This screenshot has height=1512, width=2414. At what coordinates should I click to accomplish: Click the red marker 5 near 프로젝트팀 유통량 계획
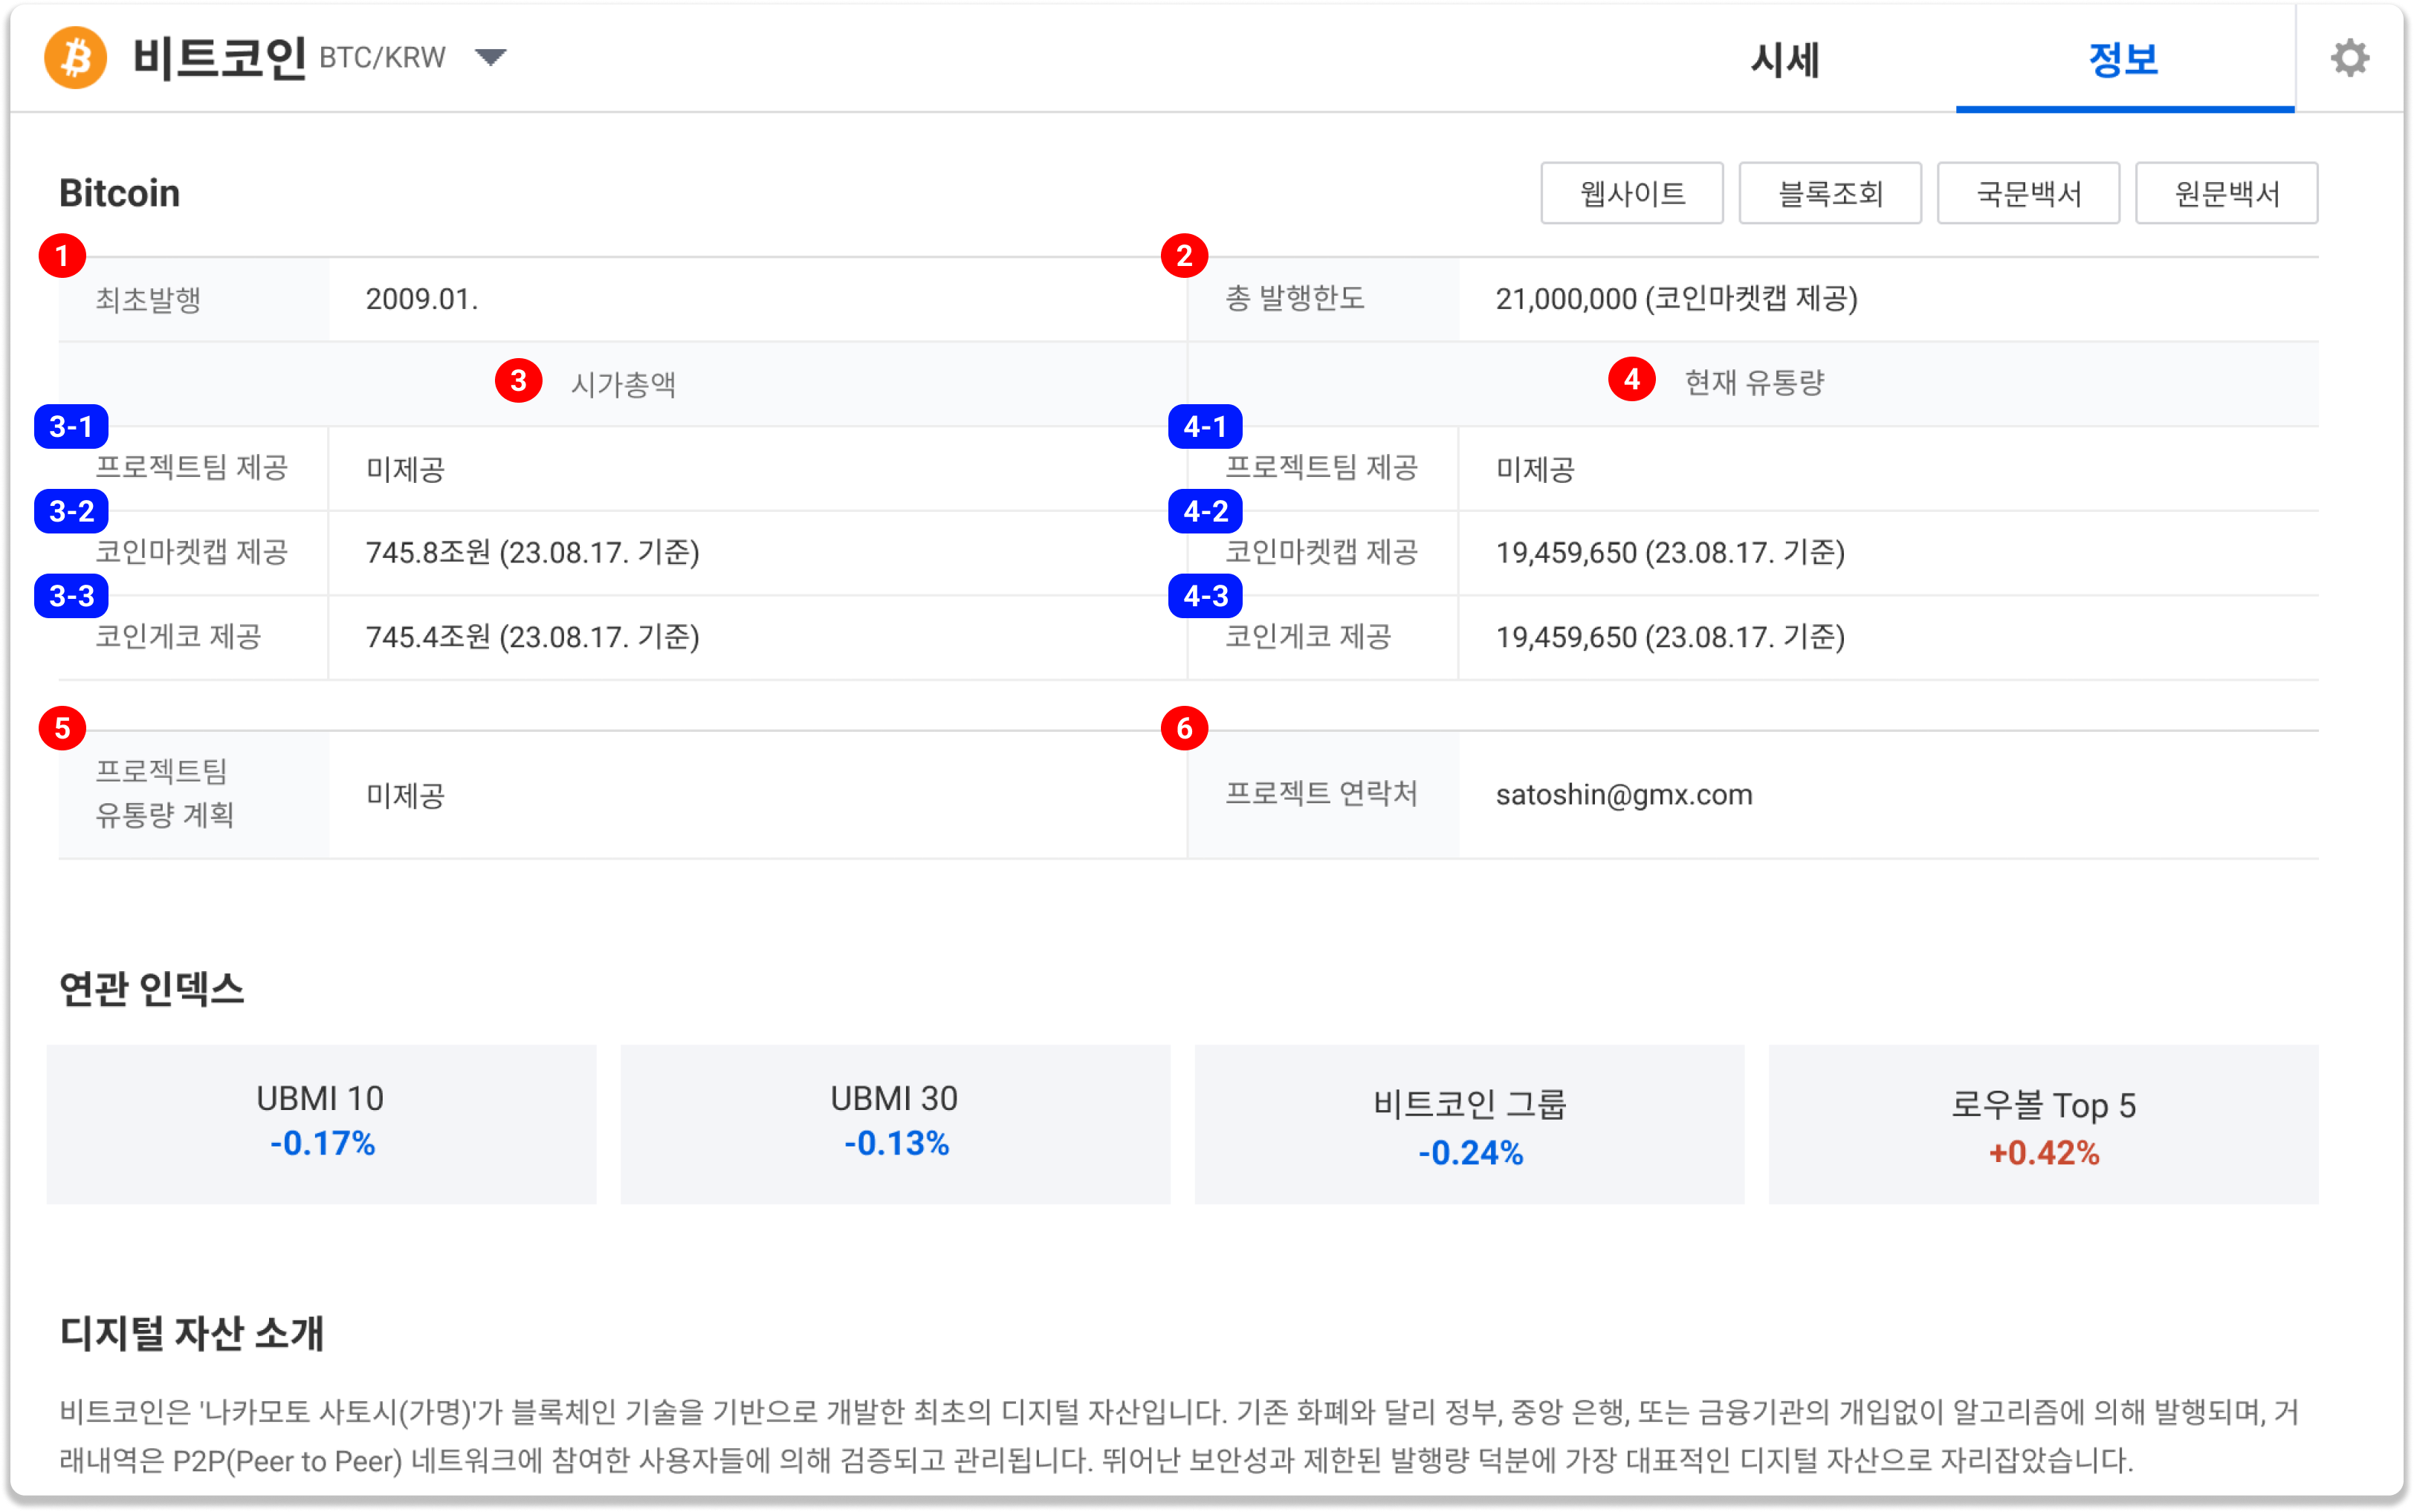click(63, 730)
